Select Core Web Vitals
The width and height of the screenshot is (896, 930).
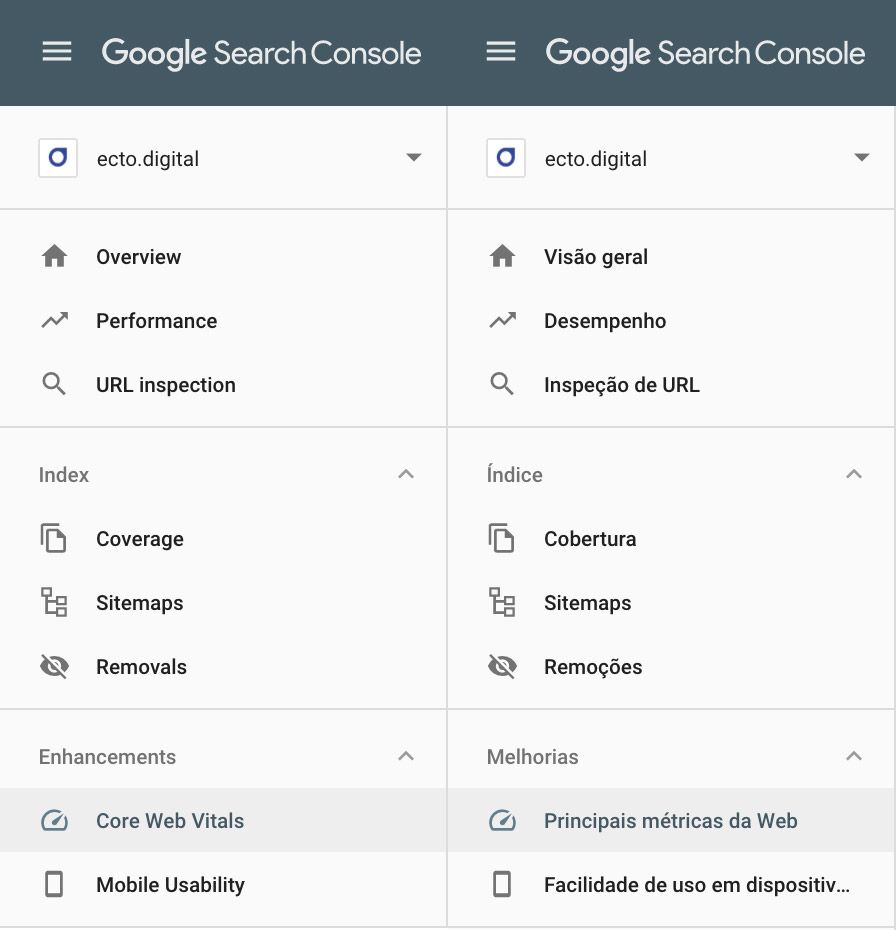pos(170,821)
